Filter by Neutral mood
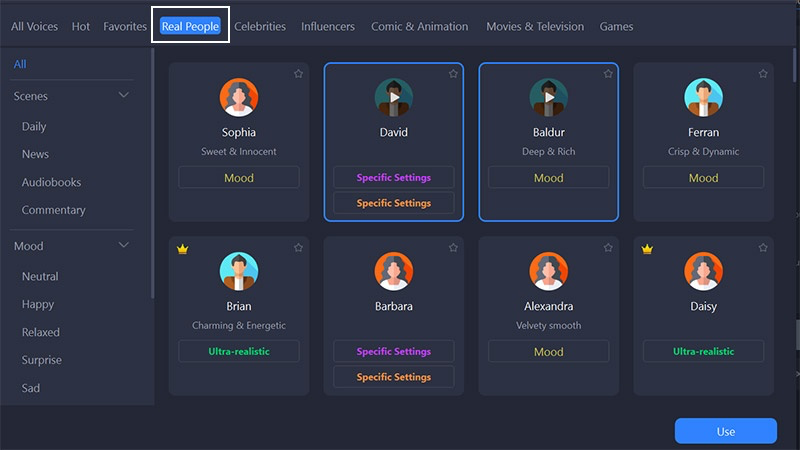 click(40, 277)
